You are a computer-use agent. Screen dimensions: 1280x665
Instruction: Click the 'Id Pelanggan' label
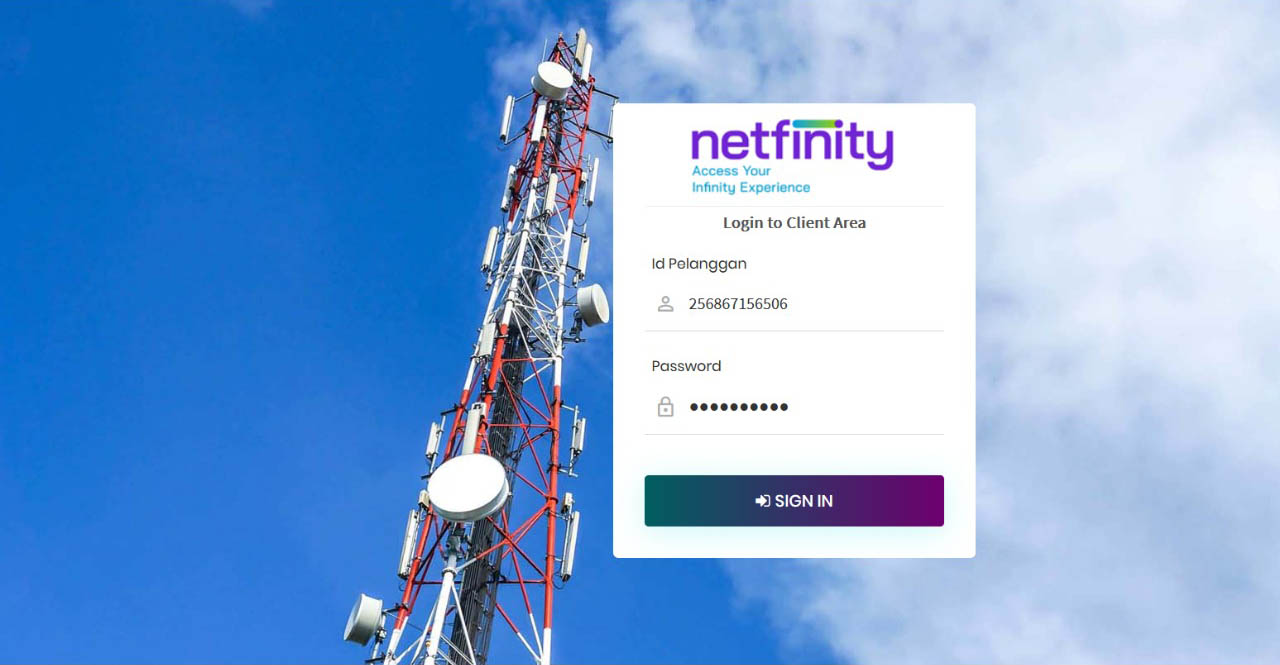point(699,264)
